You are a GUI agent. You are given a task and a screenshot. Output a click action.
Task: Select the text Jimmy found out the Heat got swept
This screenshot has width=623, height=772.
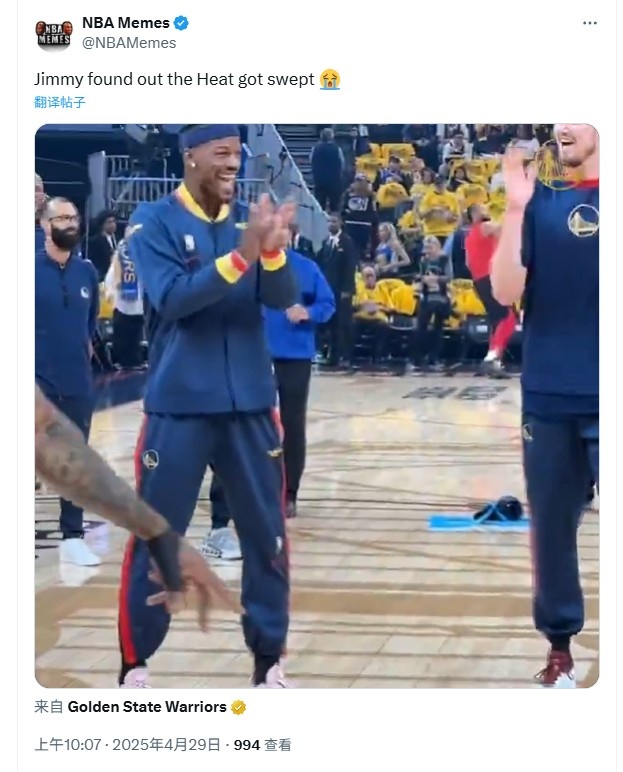(174, 79)
